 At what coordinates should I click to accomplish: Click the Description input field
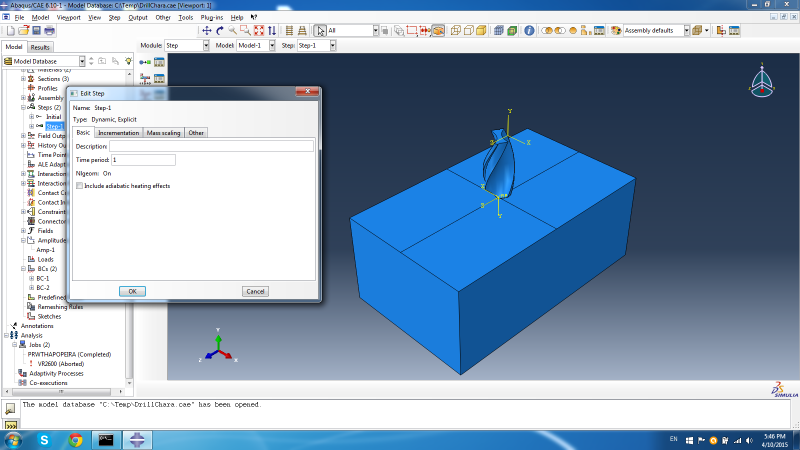click(x=211, y=146)
